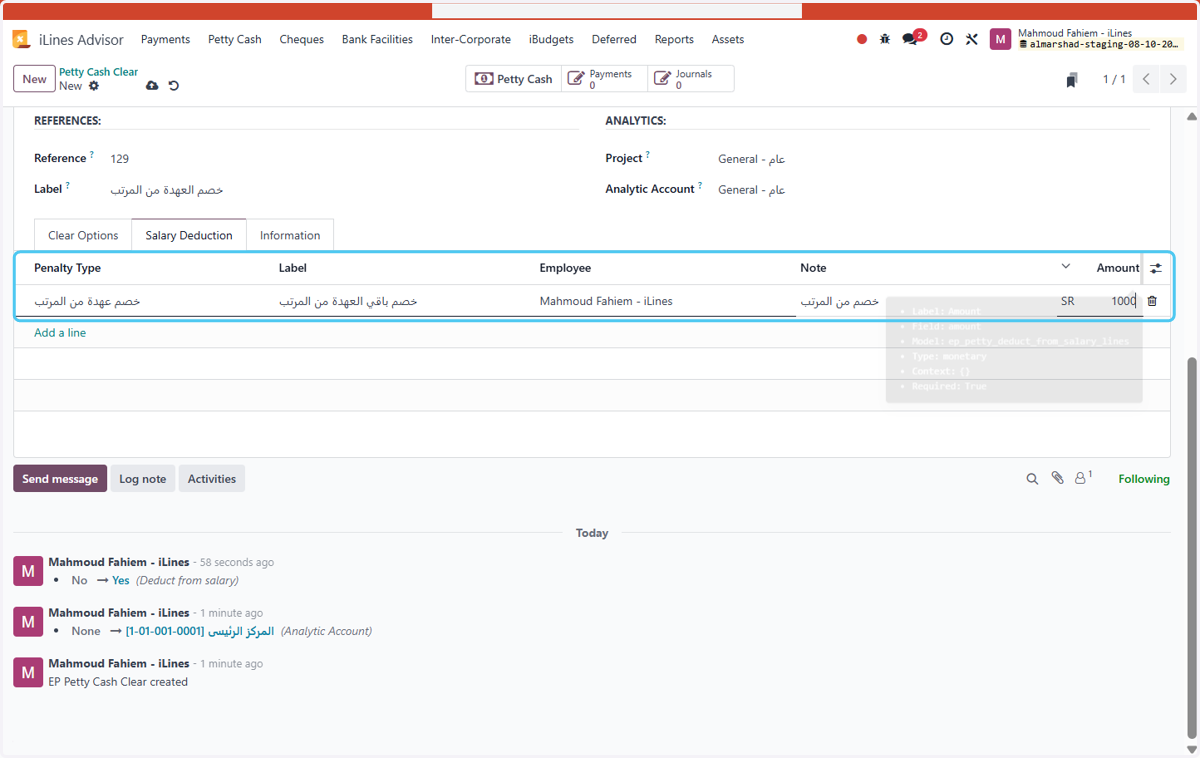Click the gear actions icon beside New
This screenshot has width=1200, height=758.
tap(94, 86)
